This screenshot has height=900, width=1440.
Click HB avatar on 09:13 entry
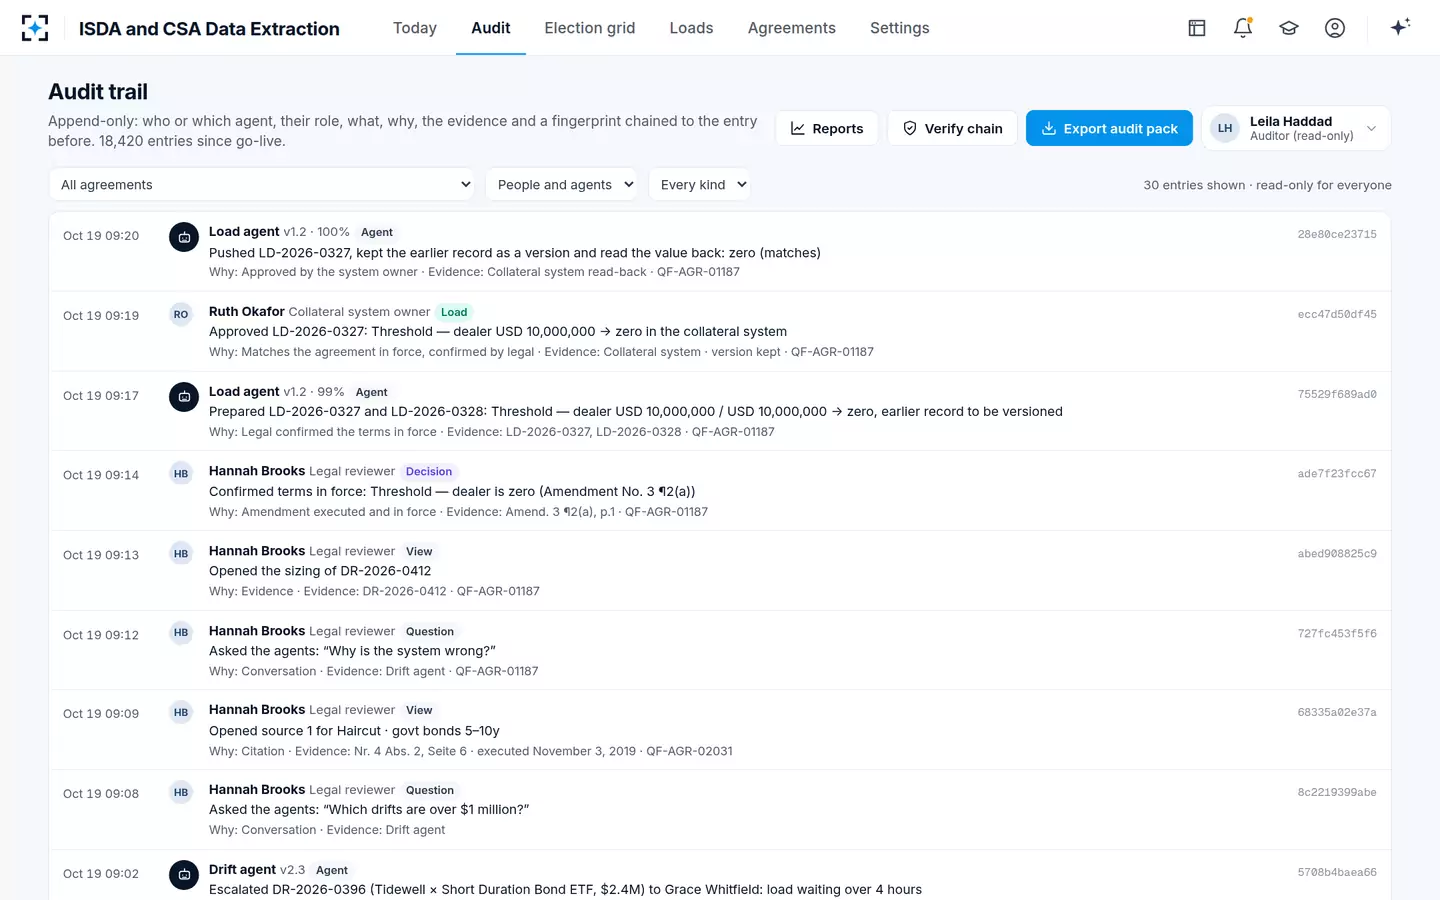coord(181,553)
